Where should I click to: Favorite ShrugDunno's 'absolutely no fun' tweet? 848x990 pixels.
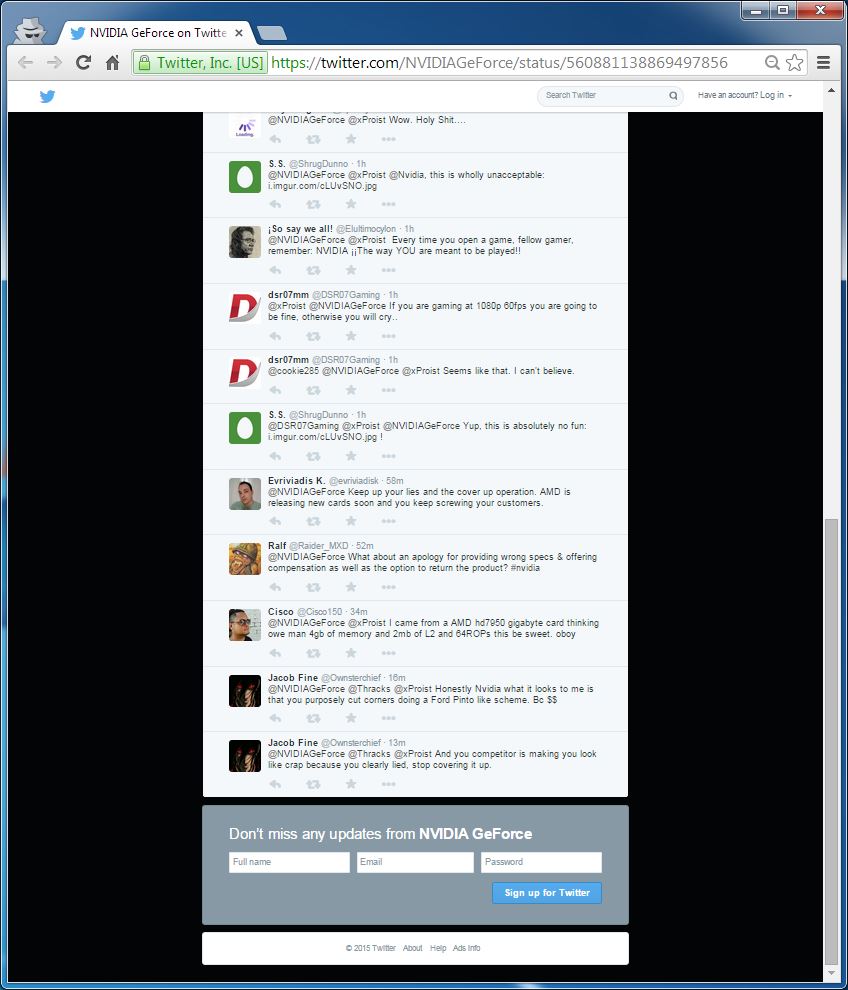tap(351, 456)
